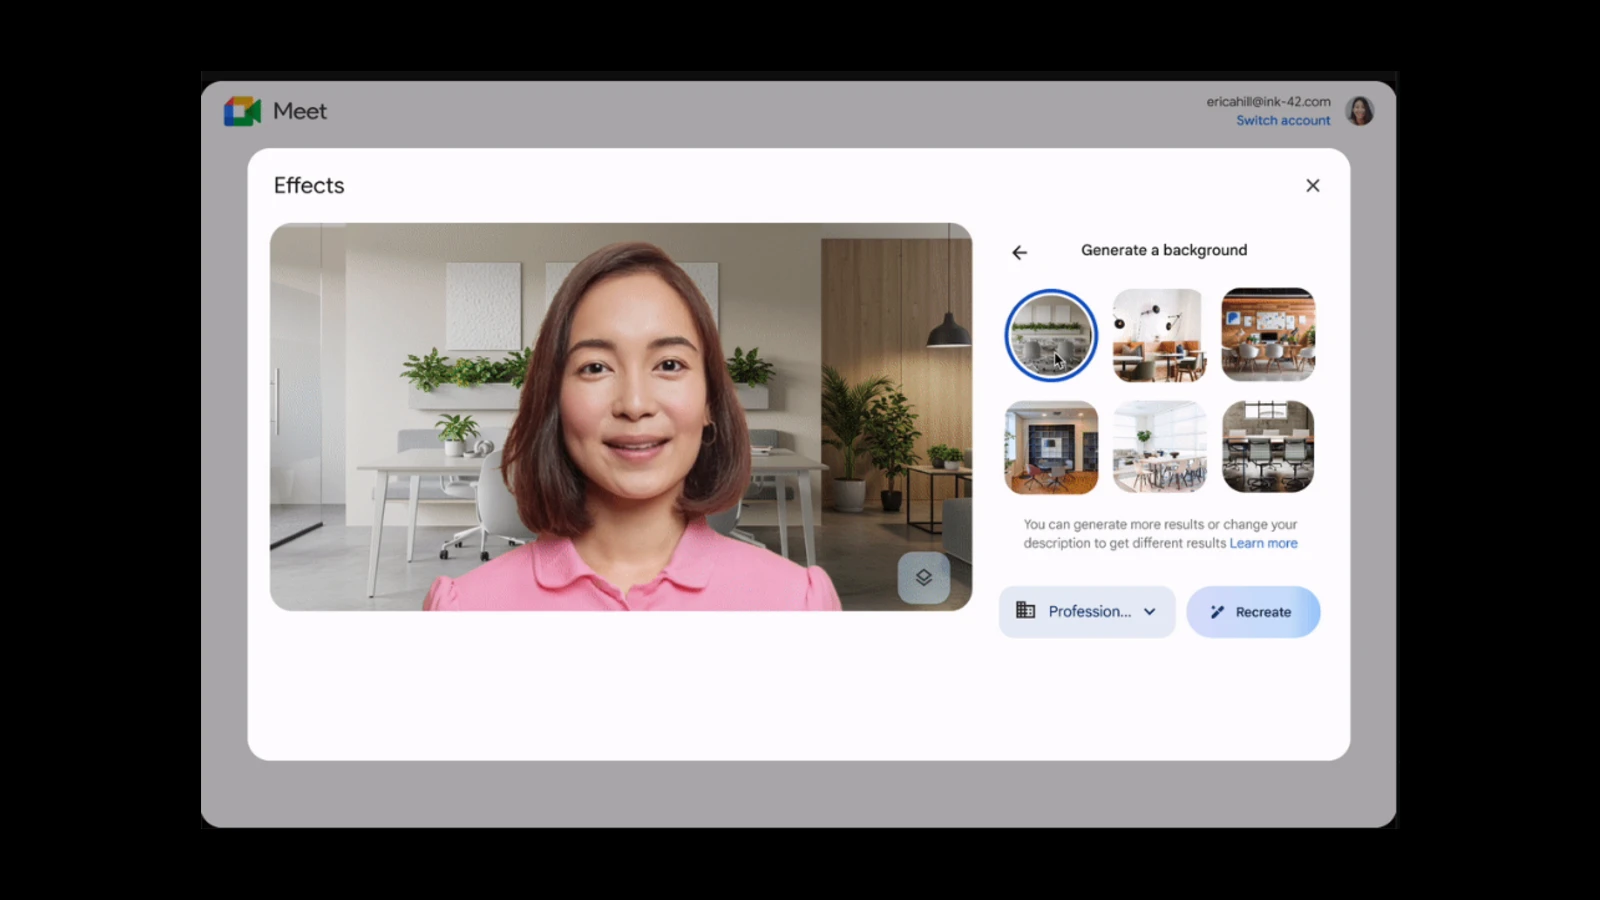Choose the bright white windowed room background
This screenshot has height=900, width=1600.
(x=1159, y=447)
